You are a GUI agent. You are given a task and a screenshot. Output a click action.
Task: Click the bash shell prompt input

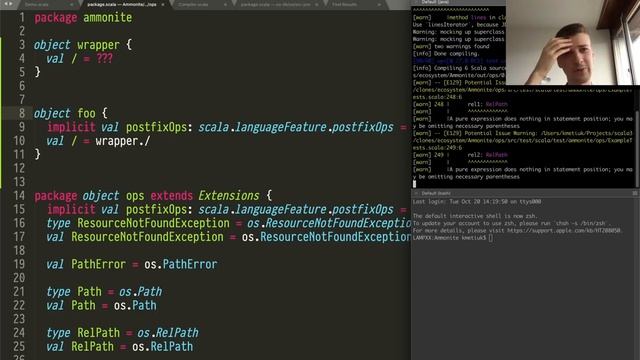click(x=491, y=238)
